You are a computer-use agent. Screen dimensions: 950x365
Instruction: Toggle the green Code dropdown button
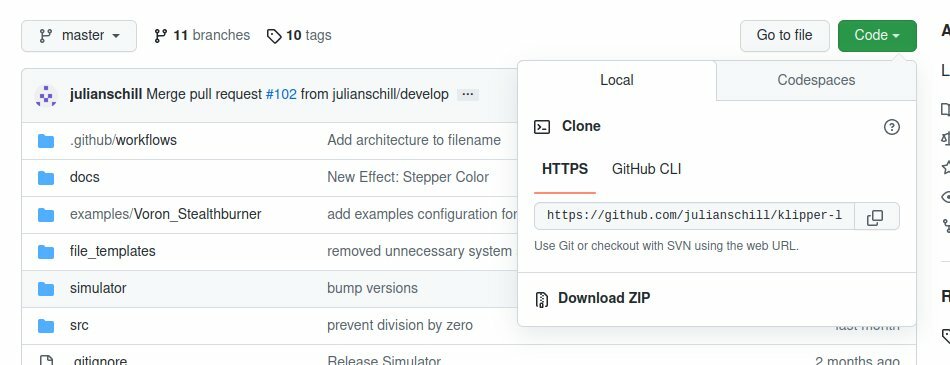click(x=877, y=36)
